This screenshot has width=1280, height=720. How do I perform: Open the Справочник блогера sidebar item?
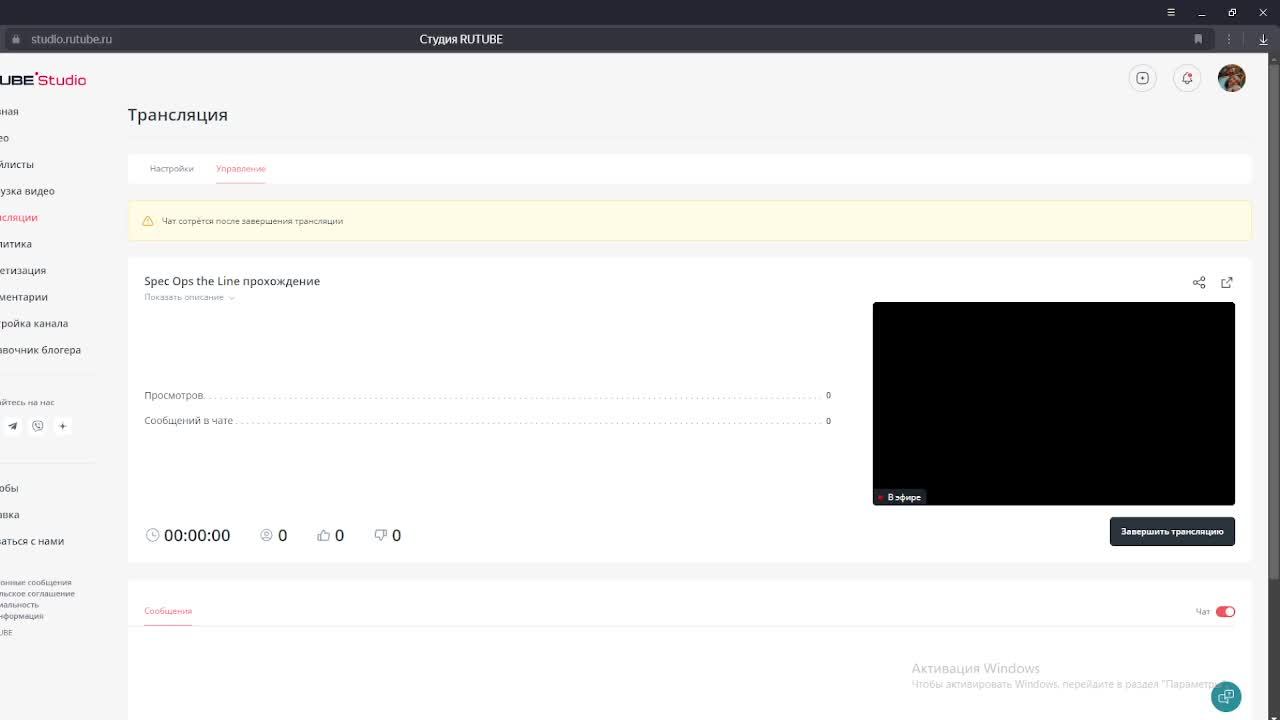coord(40,350)
